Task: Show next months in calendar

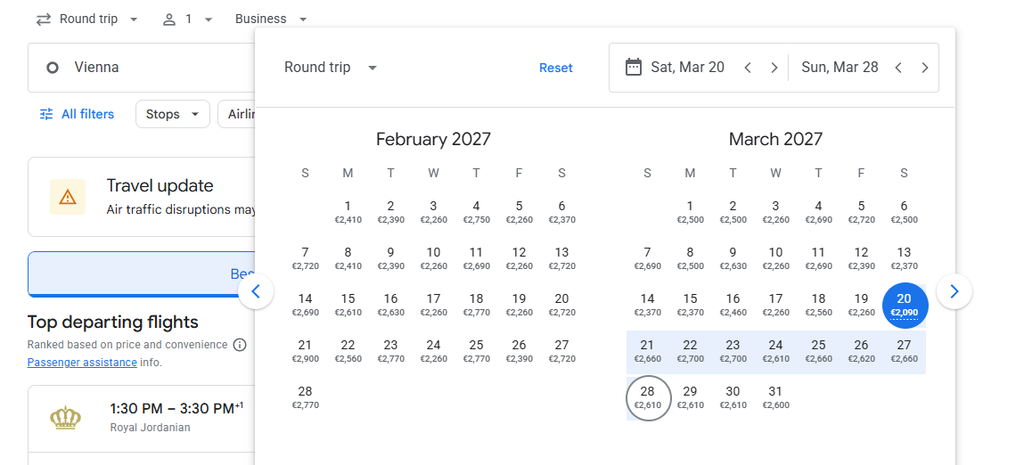Action: (954, 291)
